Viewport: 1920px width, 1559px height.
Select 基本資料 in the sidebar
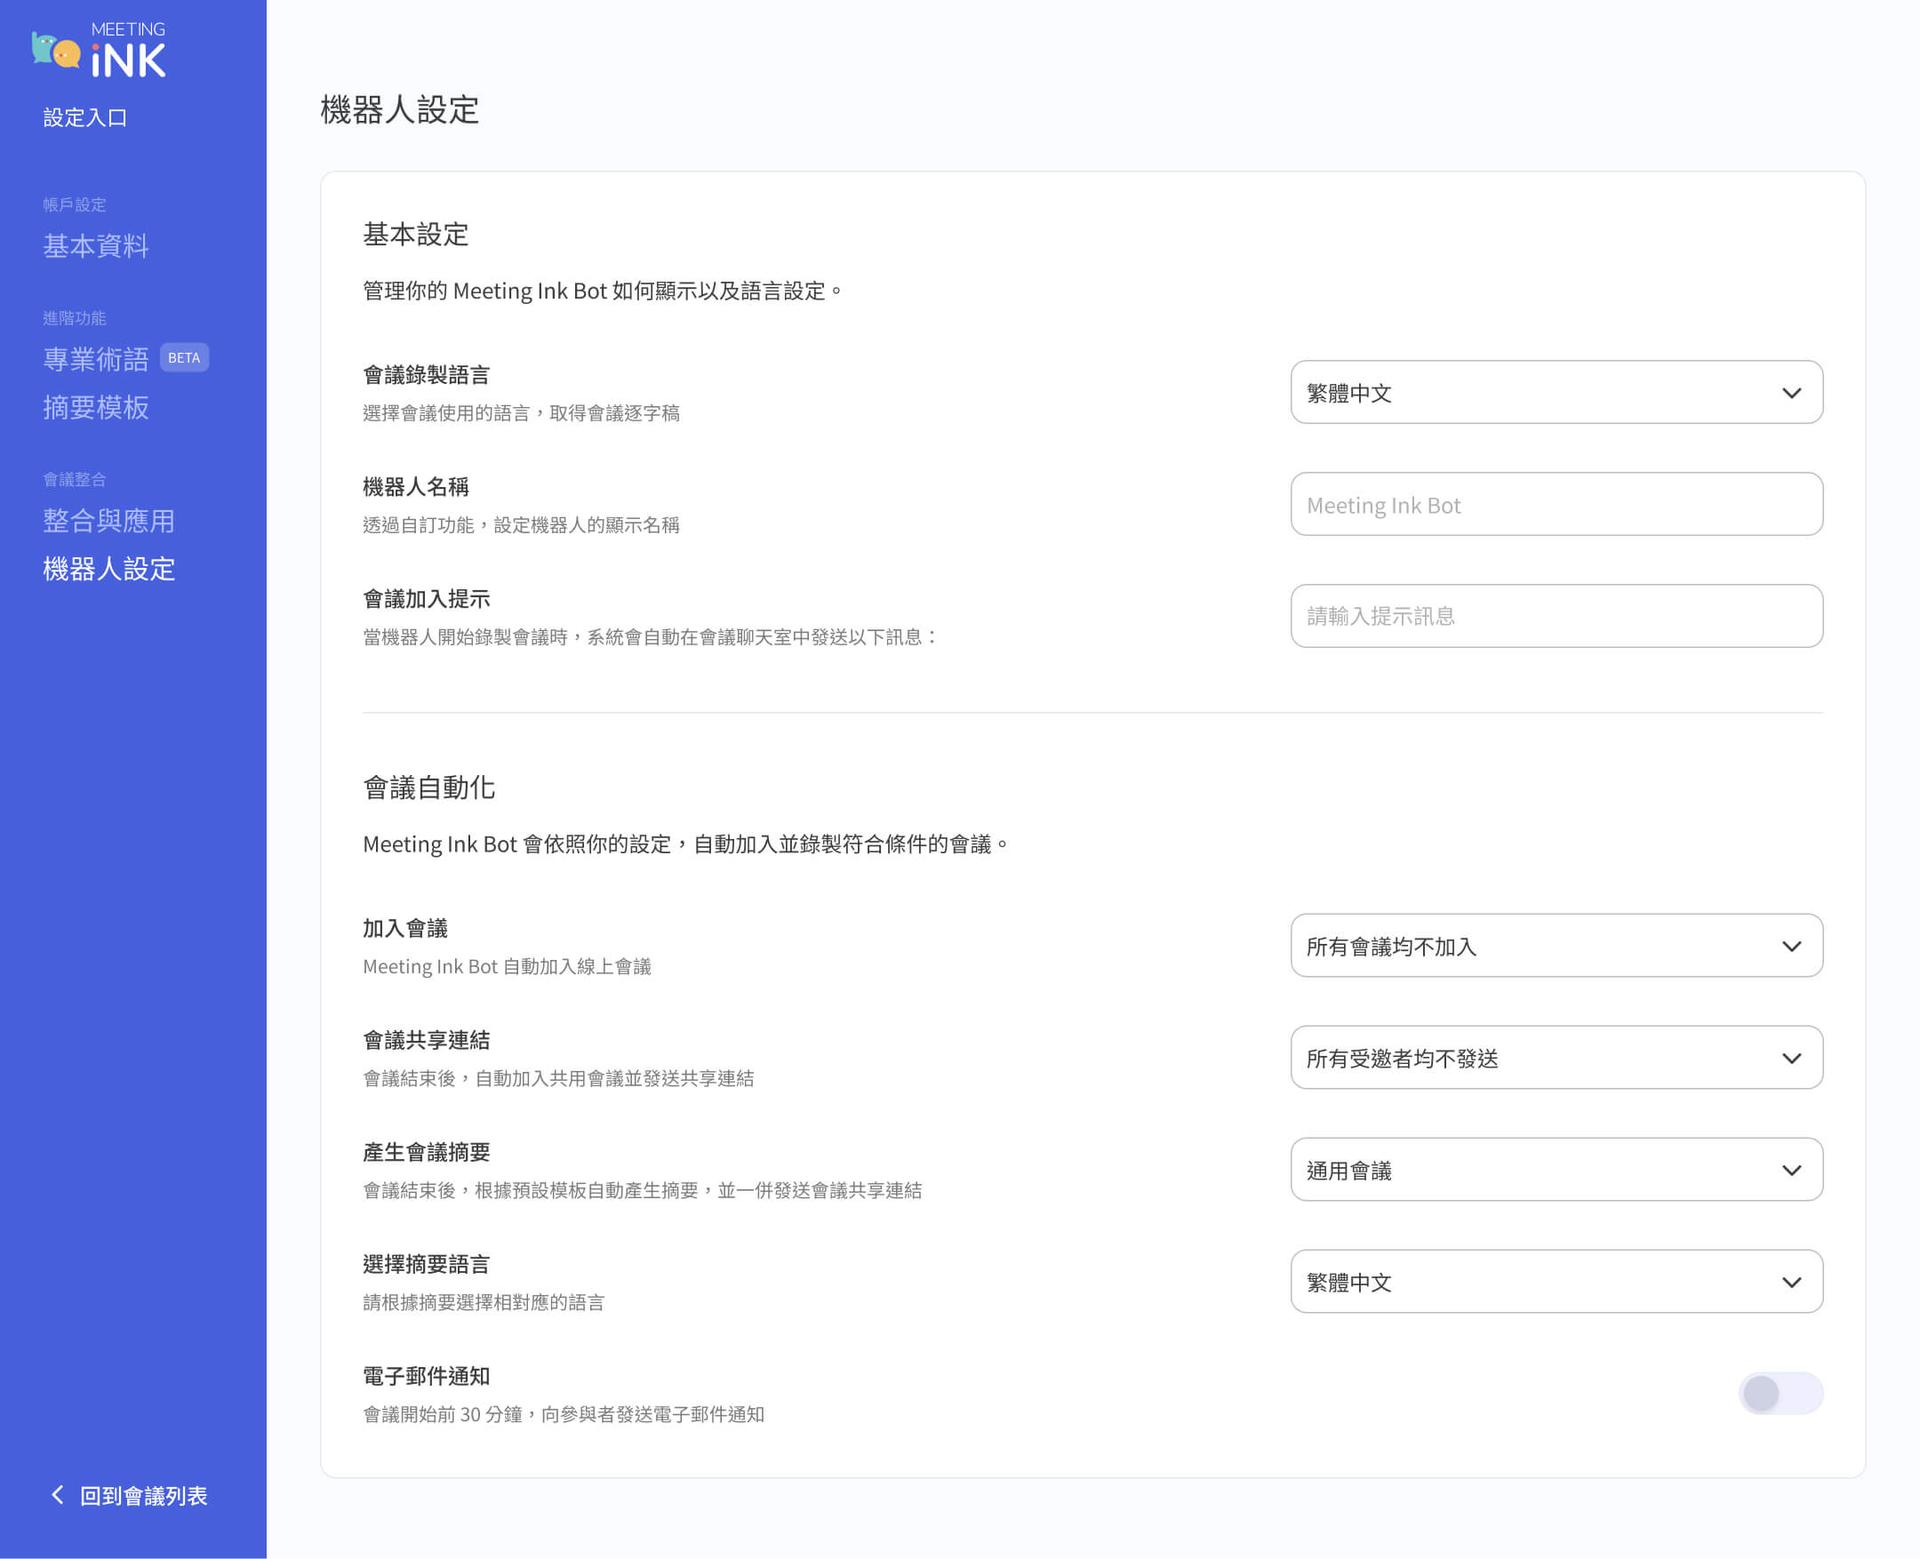(x=95, y=246)
